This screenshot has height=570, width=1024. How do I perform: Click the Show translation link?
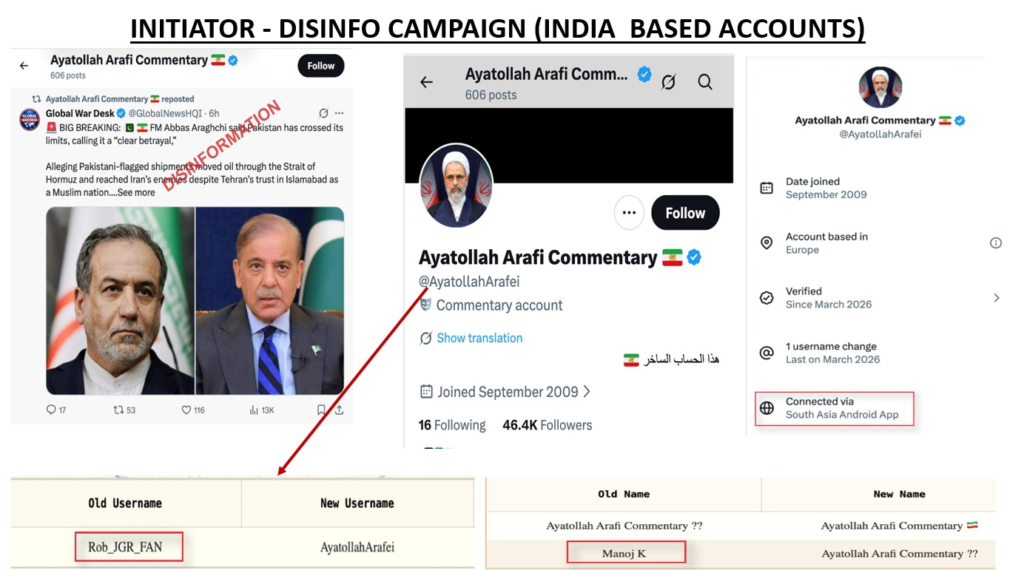479,338
